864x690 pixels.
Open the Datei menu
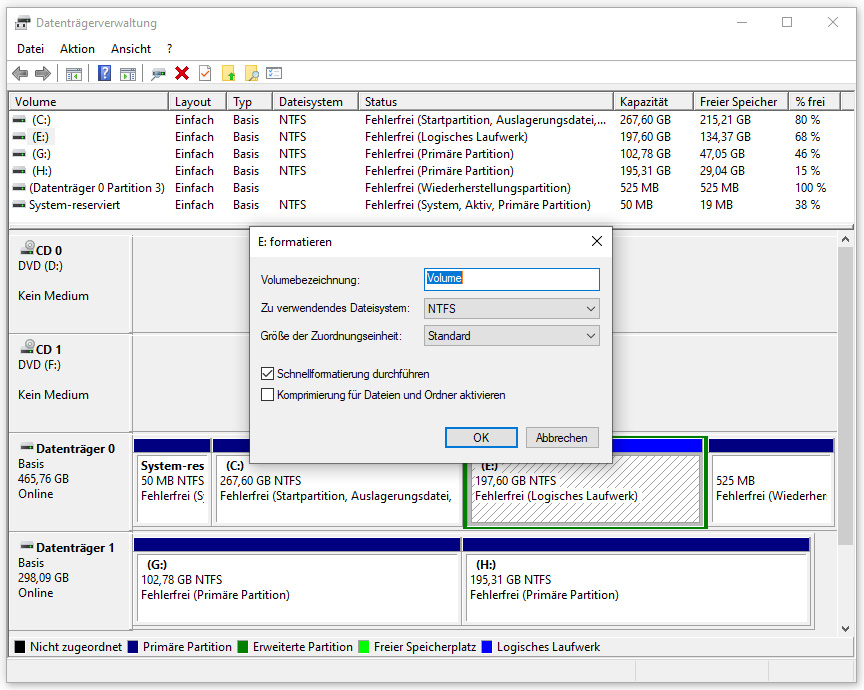[31, 48]
